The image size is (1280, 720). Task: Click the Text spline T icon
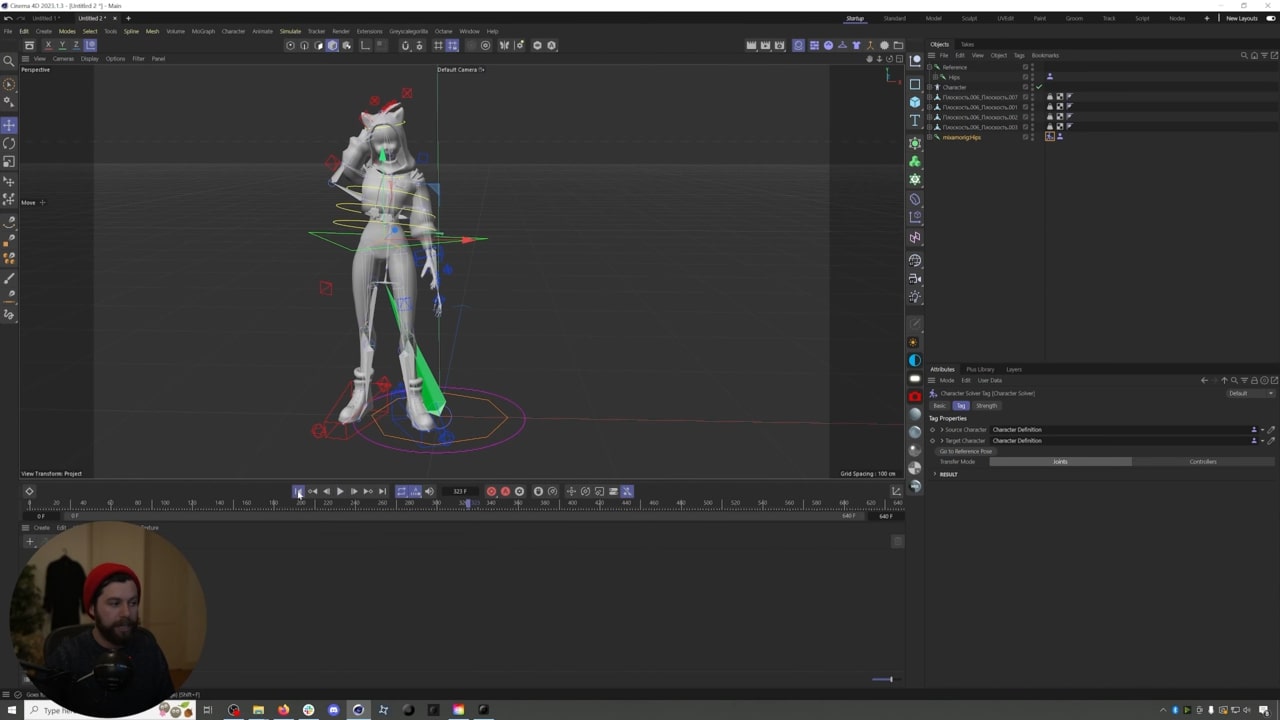pyautogui.click(x=915, y=120)
